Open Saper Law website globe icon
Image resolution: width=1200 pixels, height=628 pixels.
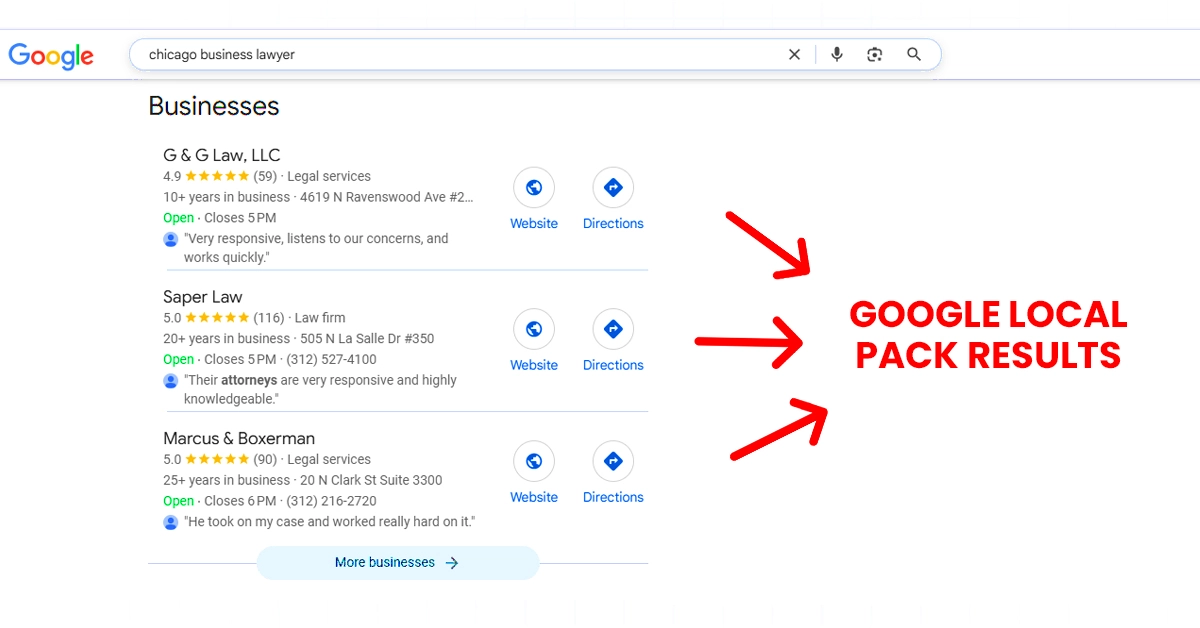tap(534, 329)
